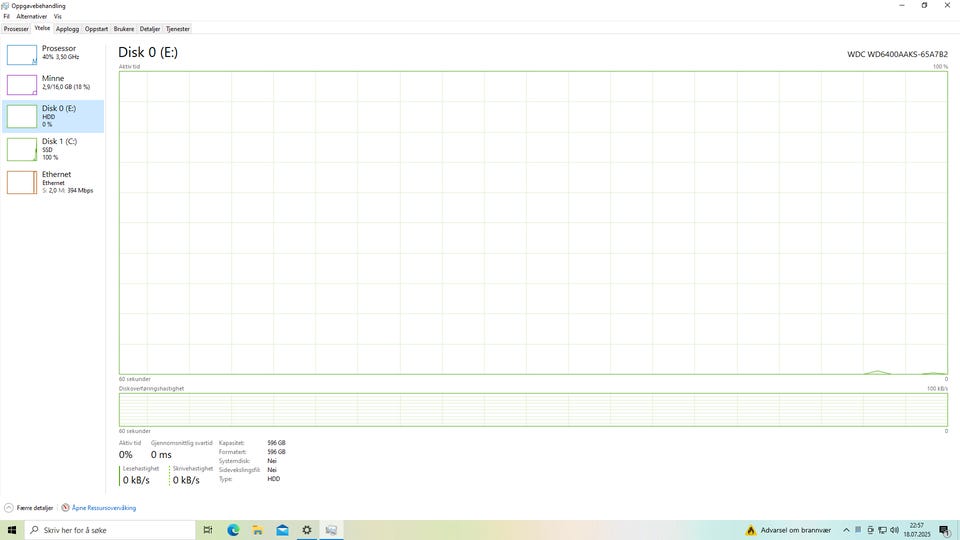Go to the Oppstart tab

pyautogui.click(x=96, y=29)
